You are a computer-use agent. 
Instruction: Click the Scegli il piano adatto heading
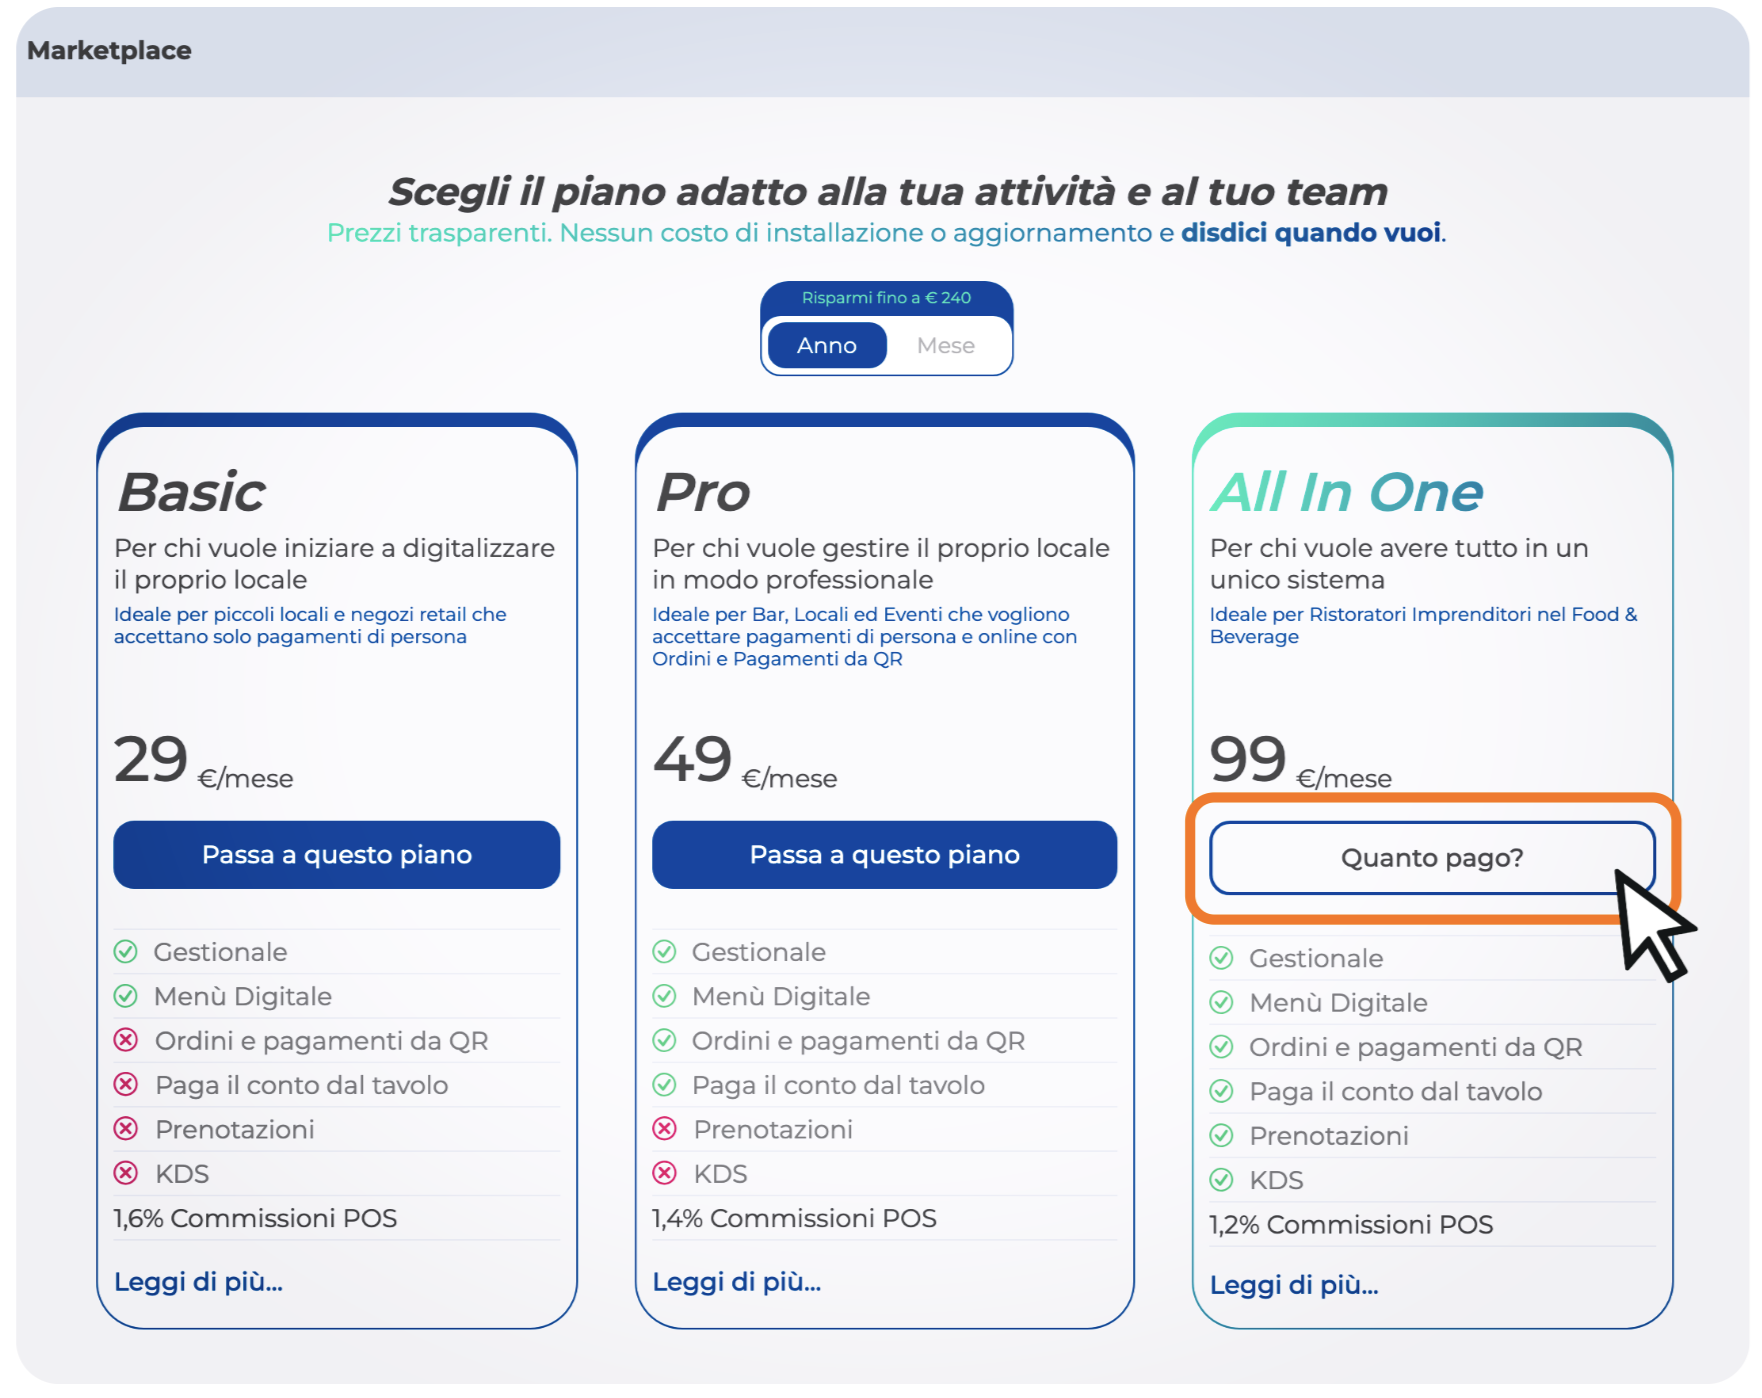888,191
